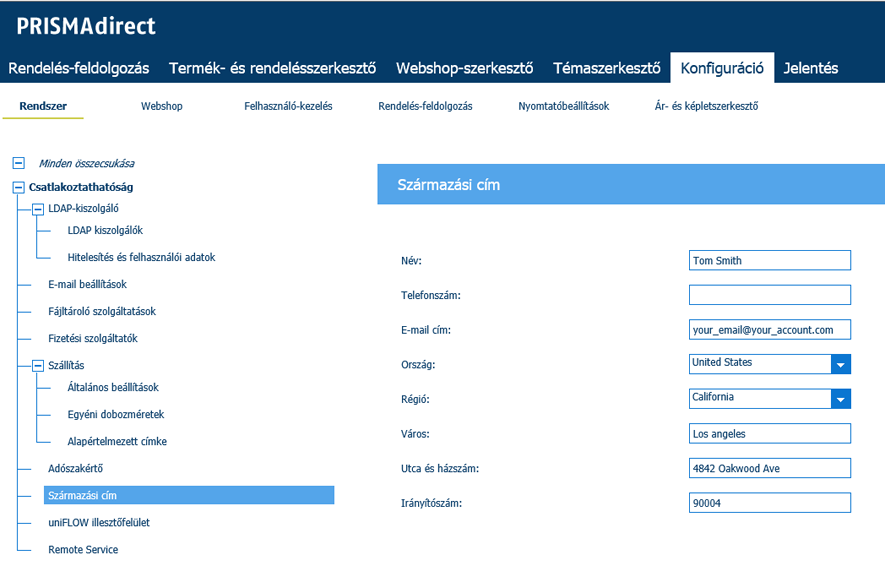The width and height of the screenshot is (885, 566).
Task: Open the Remote Service tree item
Action: tap(83, 550)
